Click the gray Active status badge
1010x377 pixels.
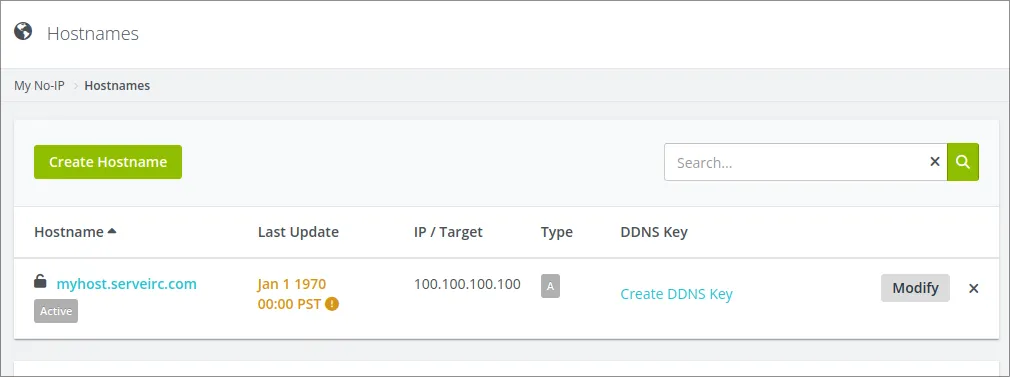pyautogui.click(x=56, y=311)
